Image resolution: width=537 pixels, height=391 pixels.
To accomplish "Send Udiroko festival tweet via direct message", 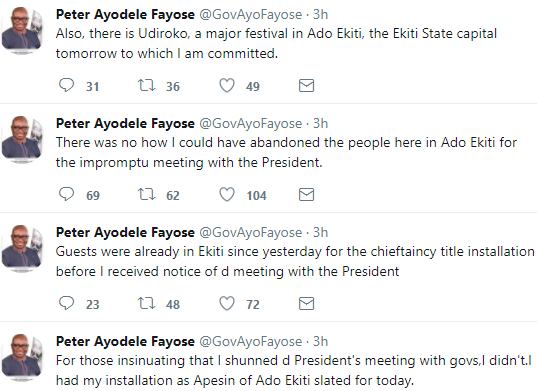I will pos(306,86).
